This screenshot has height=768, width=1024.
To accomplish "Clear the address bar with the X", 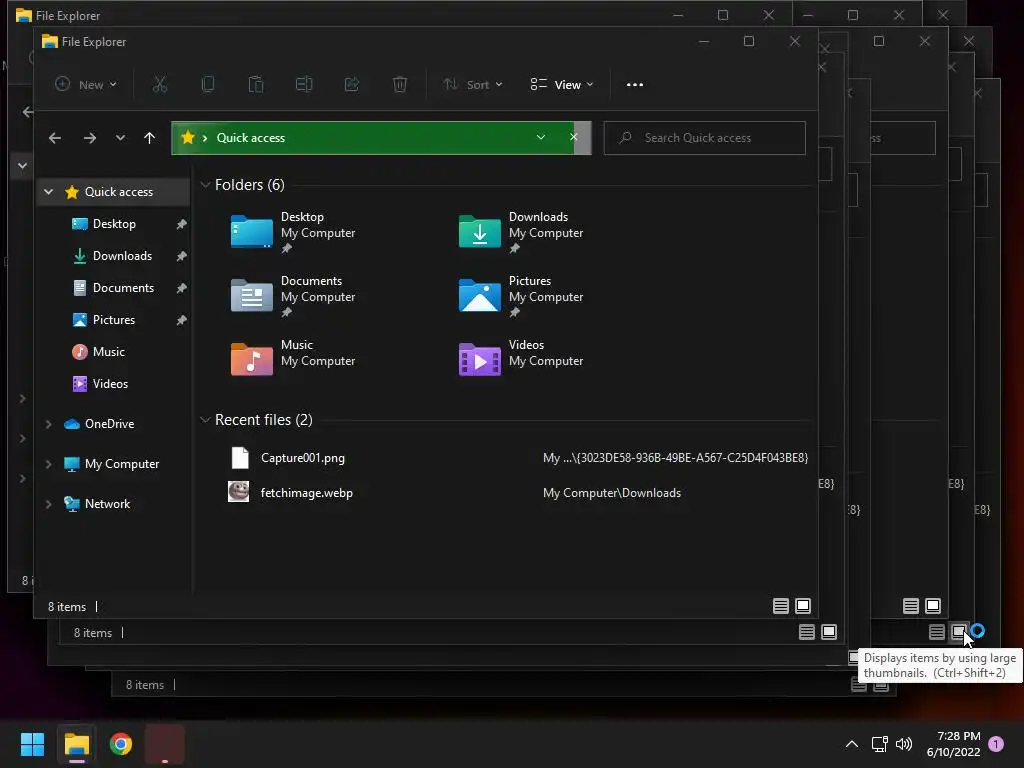I will (573, 137).
